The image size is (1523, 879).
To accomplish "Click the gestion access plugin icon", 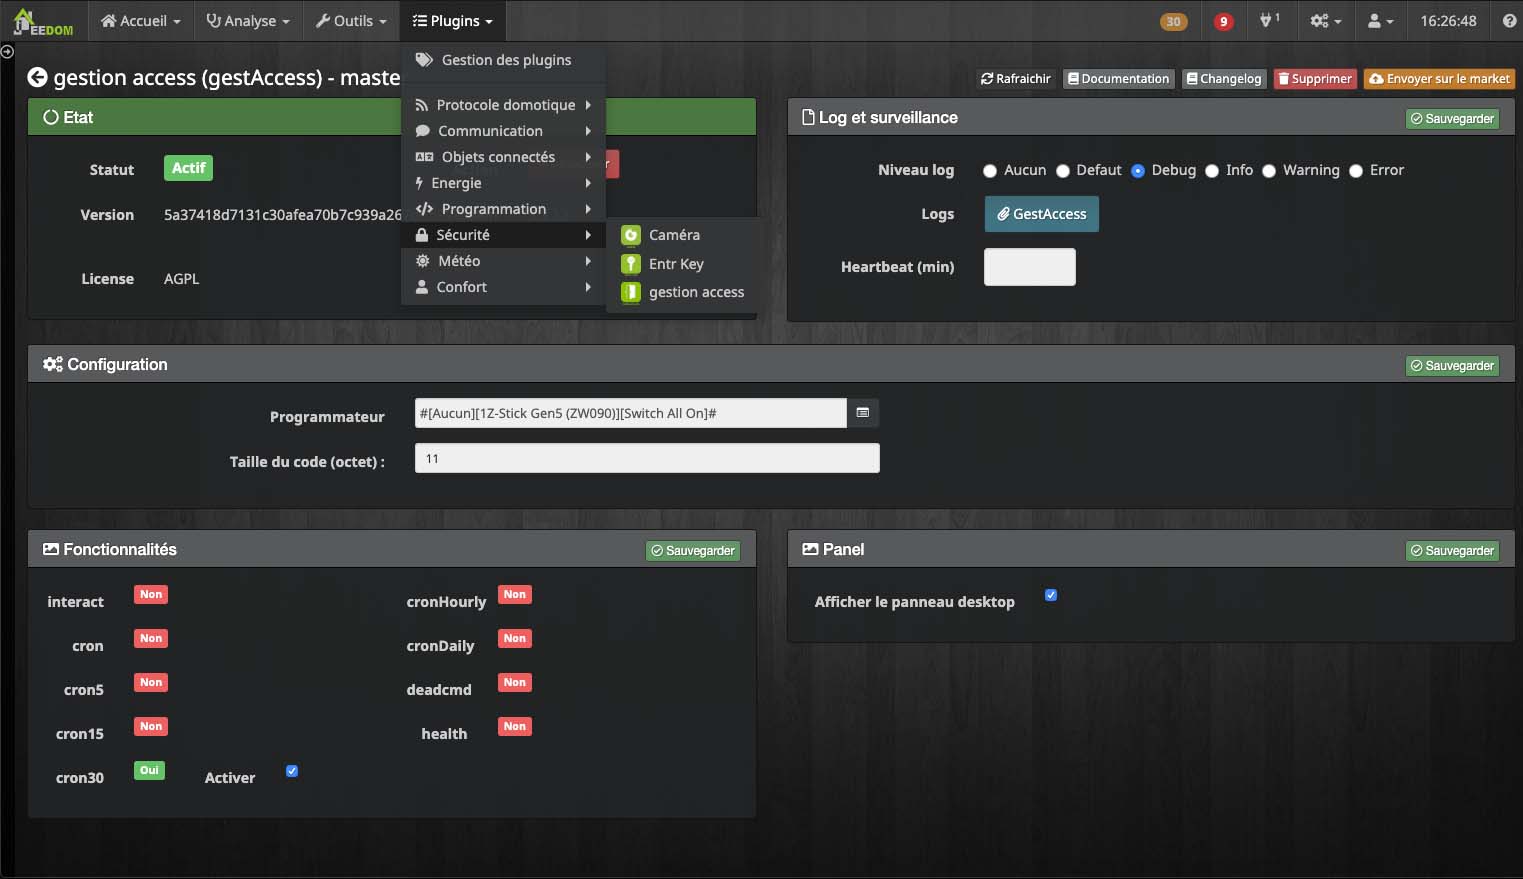I will click(x=631, y=292).
